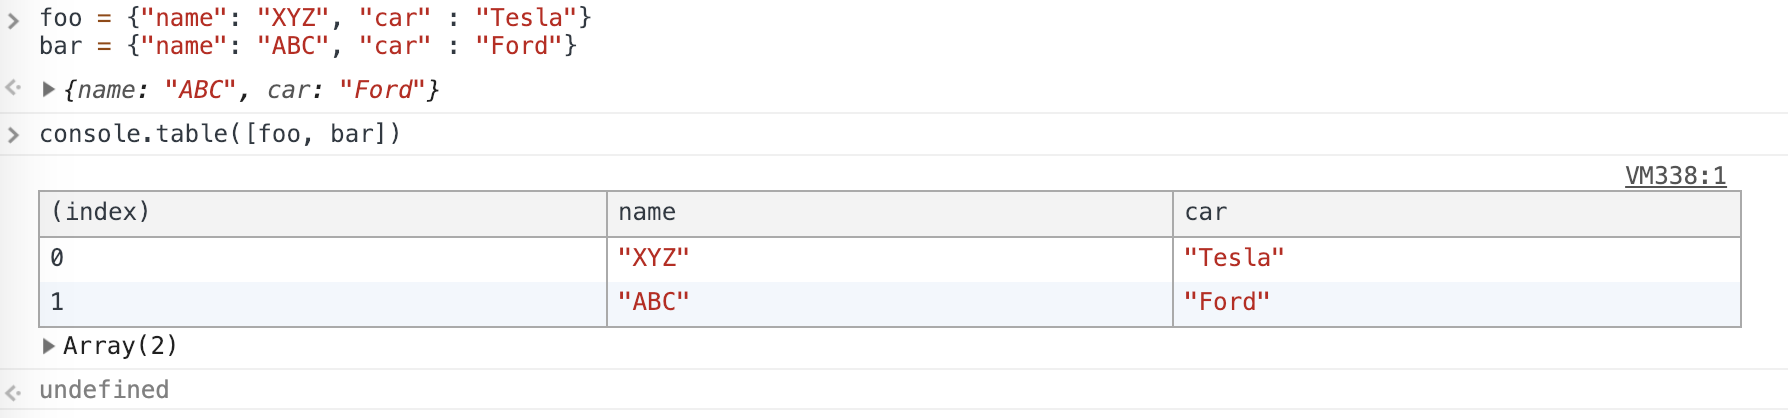This screenshot has width=1788, height=418.
Task: Expand the Array(2) disclosure triangle
Action: (x=48, y=346)
